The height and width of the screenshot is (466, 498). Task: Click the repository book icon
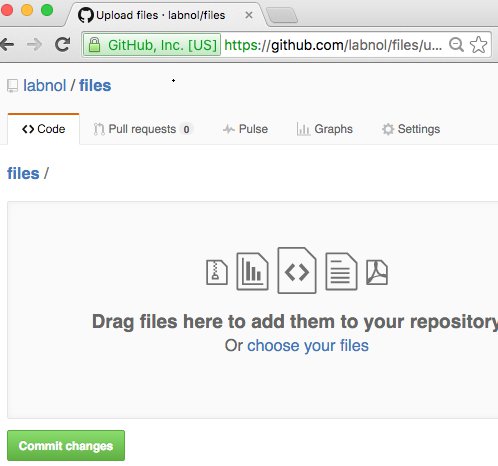point(13,86)
